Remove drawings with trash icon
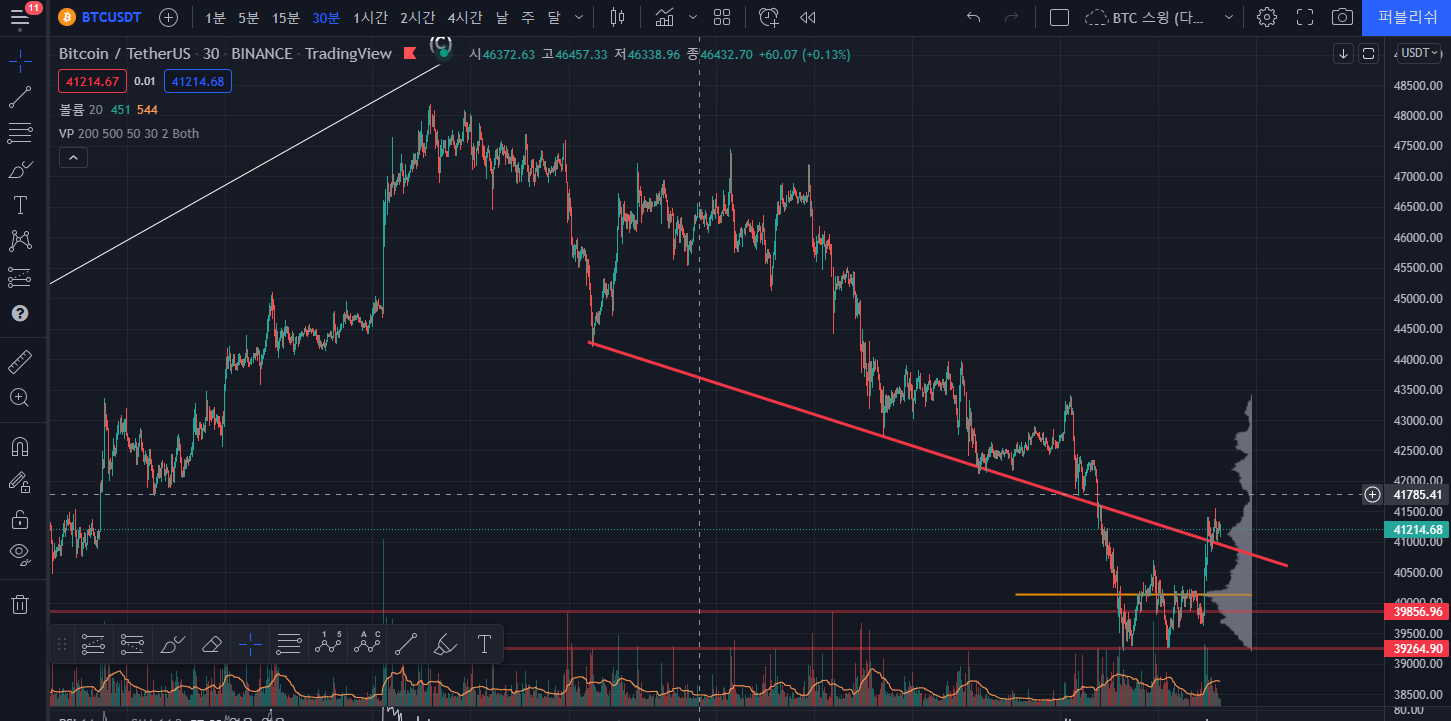The height and width of the screenshot is (721, 1451). (20, 603)
